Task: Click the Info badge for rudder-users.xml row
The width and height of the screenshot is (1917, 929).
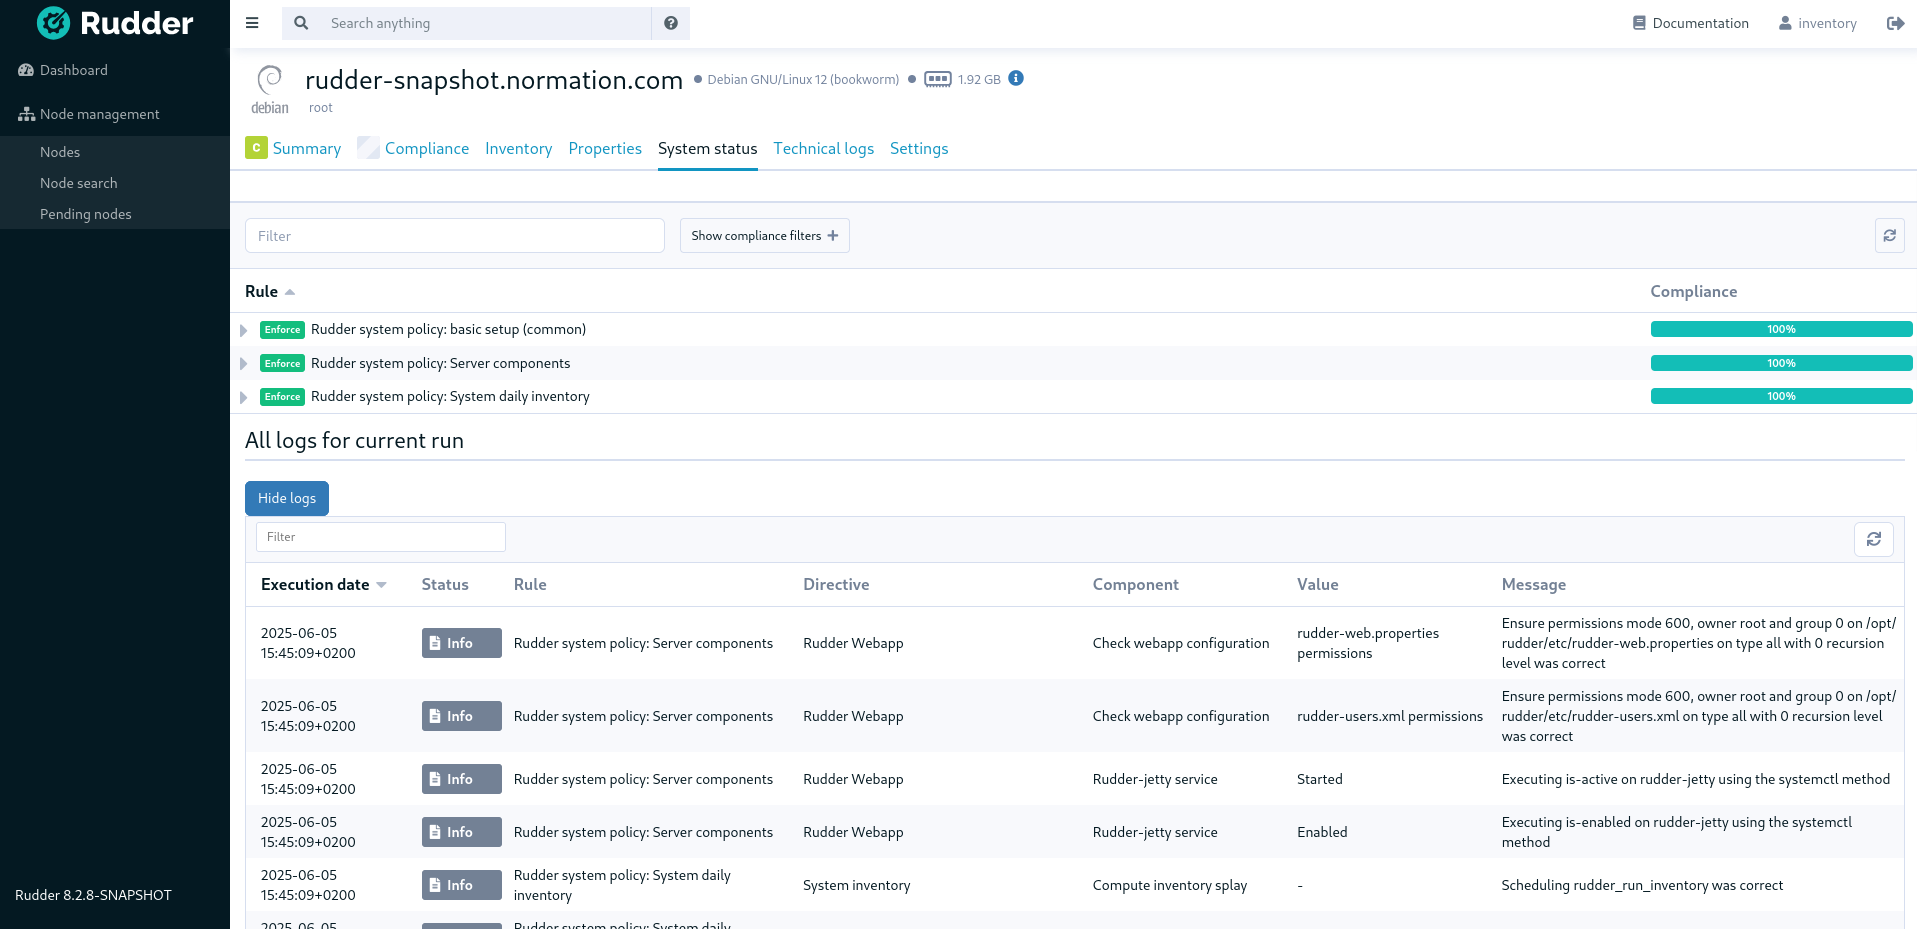Action: coord(461,716)
